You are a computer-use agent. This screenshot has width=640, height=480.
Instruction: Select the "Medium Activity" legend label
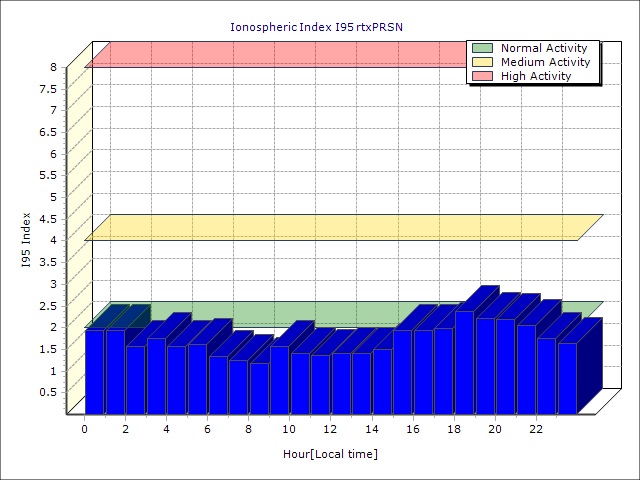click(x=545, y=62)
